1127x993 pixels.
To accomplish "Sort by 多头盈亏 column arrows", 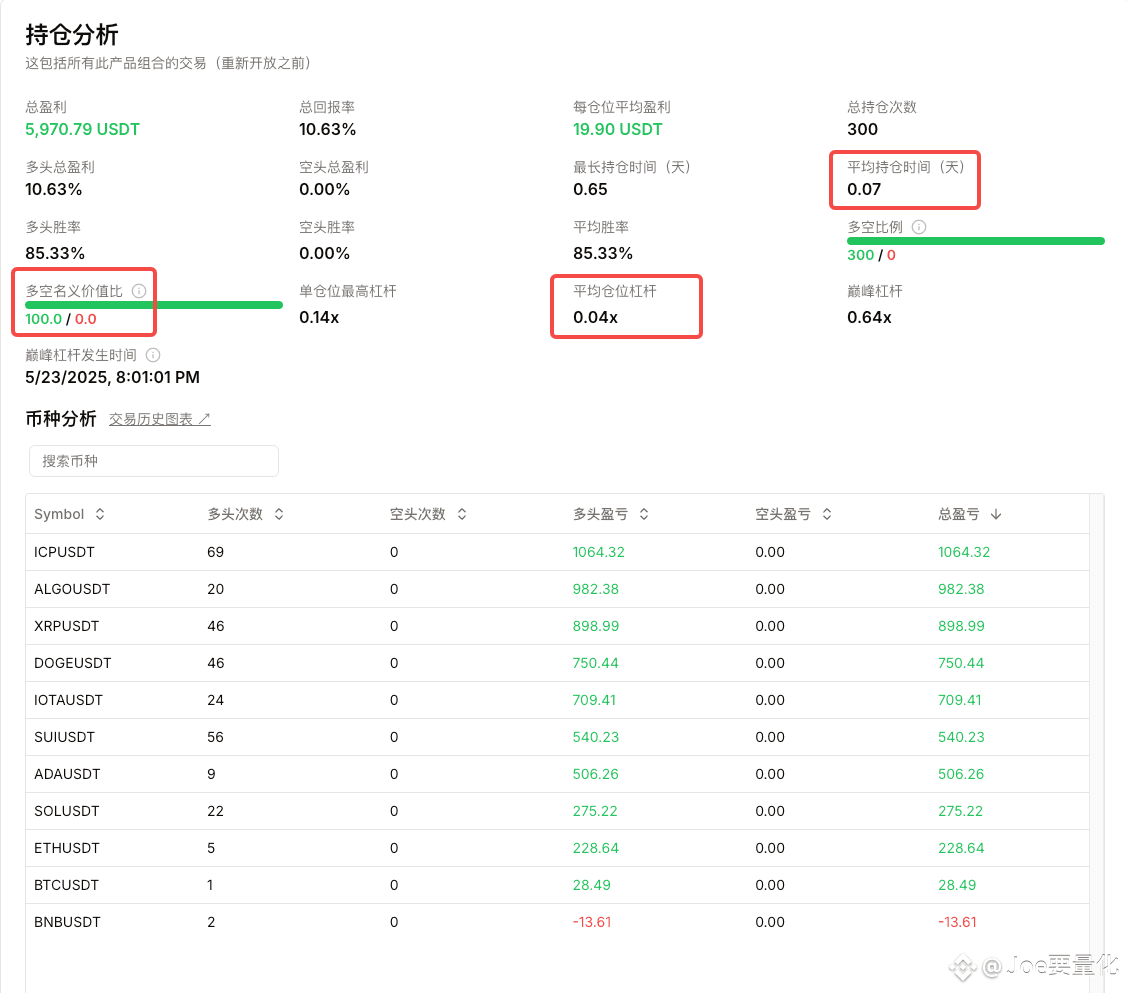I will tap(644, 514).
